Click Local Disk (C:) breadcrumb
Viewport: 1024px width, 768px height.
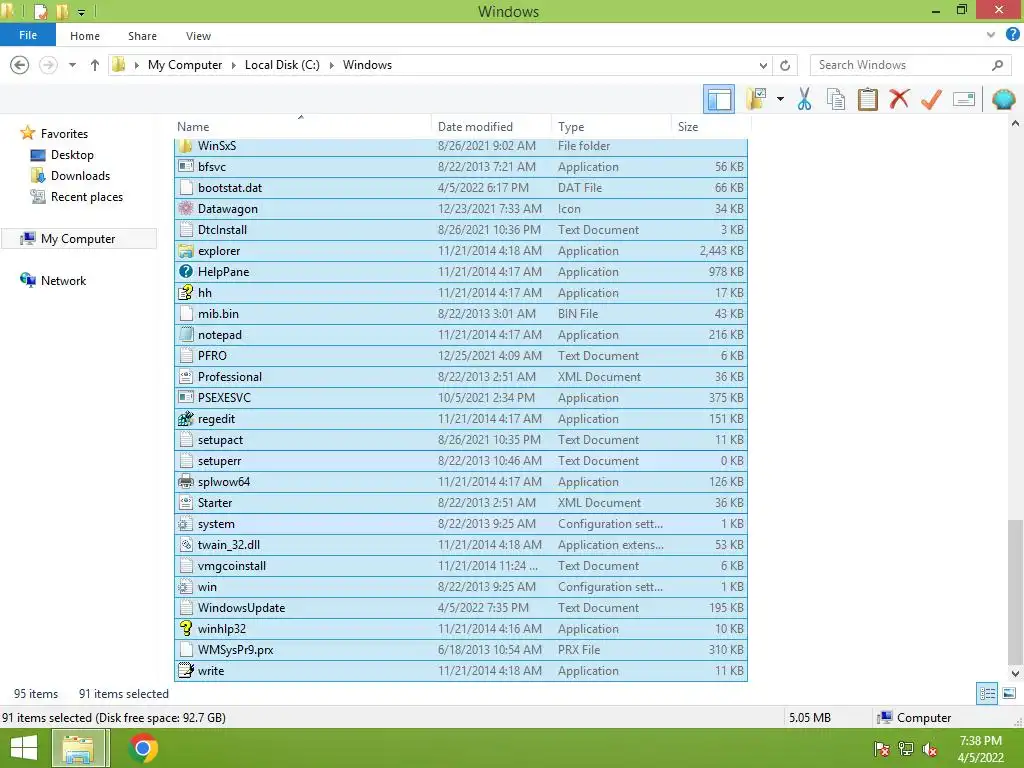pyautogui.click(x=282, y=65)
